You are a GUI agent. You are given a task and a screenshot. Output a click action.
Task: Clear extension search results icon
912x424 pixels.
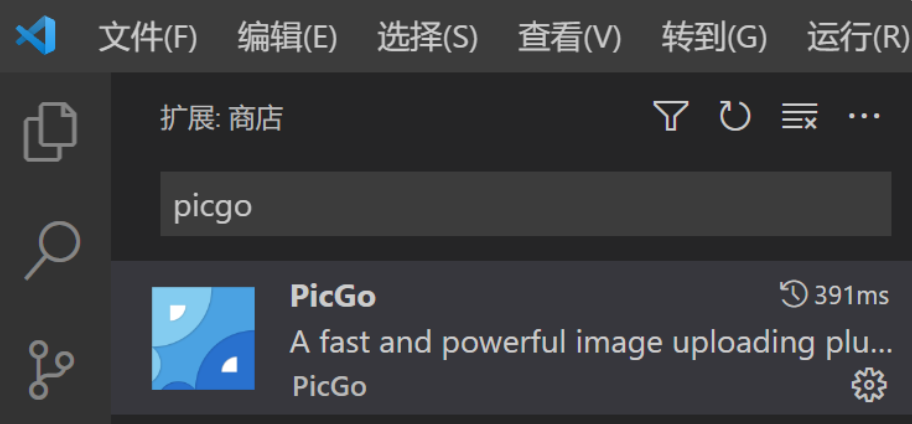tap(799, 116)
